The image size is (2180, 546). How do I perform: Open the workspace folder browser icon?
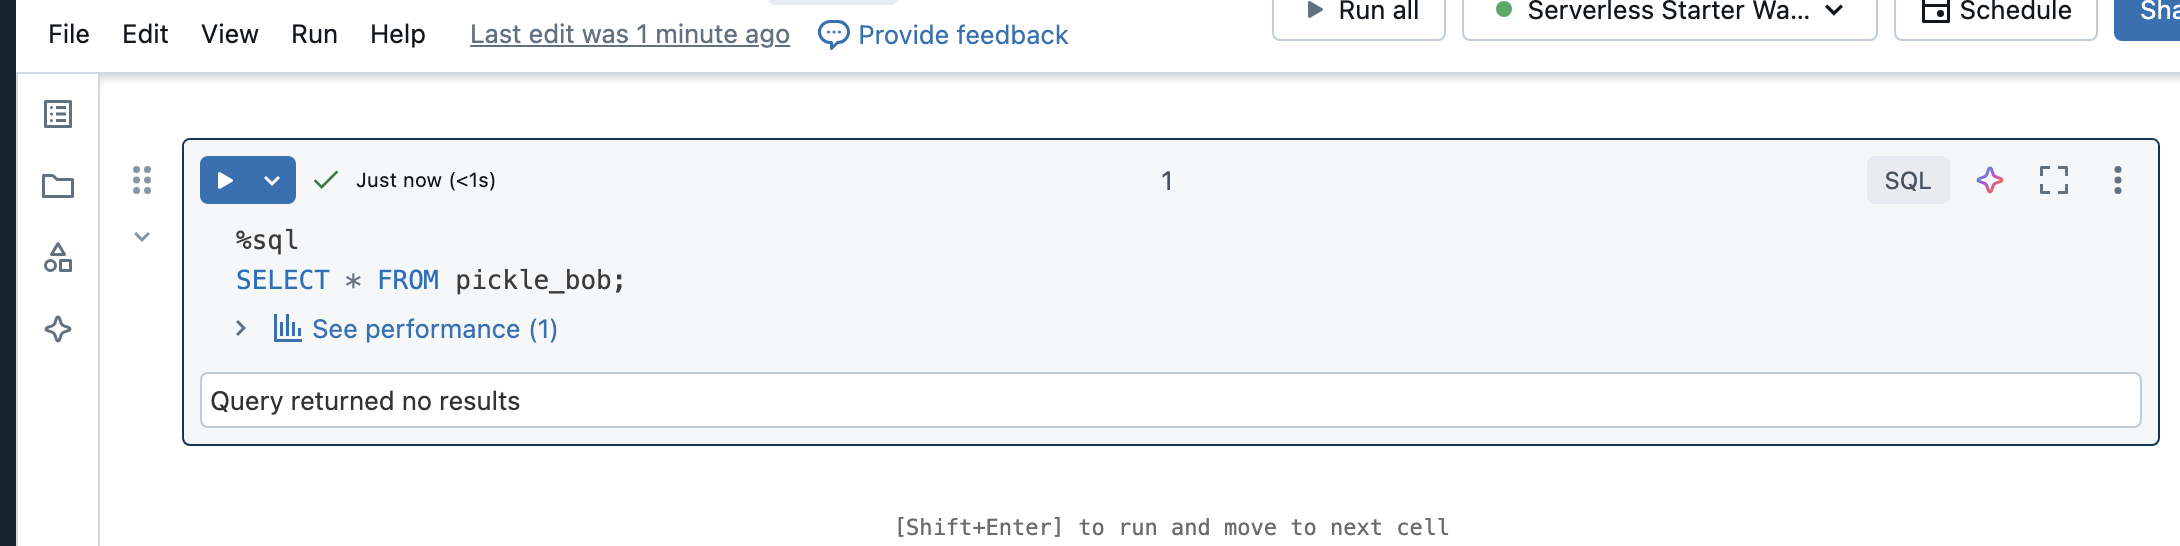(58, 186)
